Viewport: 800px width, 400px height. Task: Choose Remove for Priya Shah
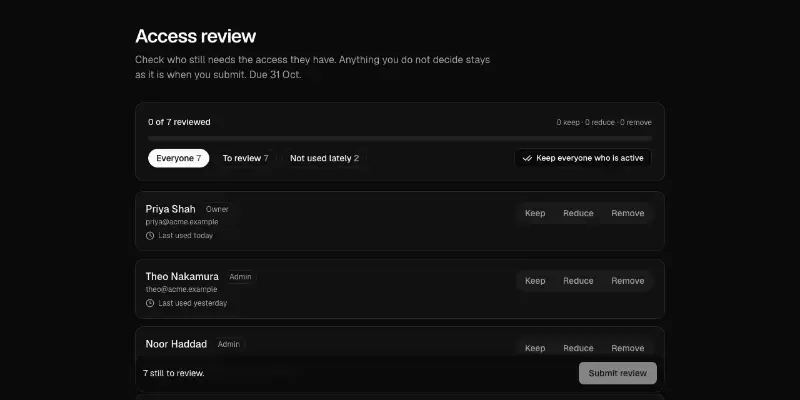point(628,213)
